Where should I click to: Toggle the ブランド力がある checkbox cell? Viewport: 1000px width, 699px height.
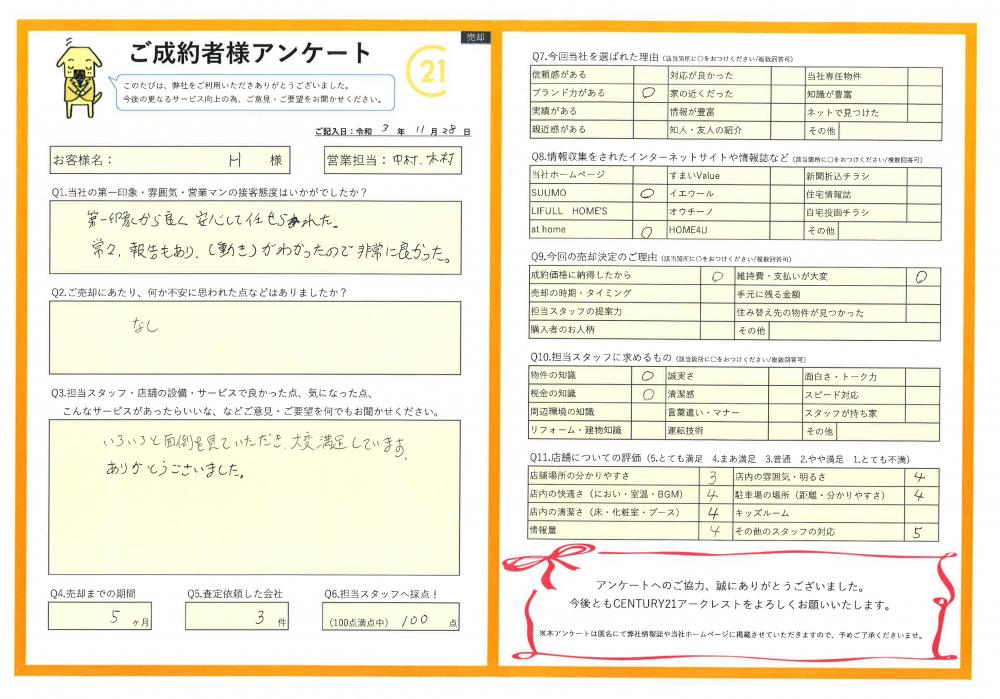[x=645, y=93]
